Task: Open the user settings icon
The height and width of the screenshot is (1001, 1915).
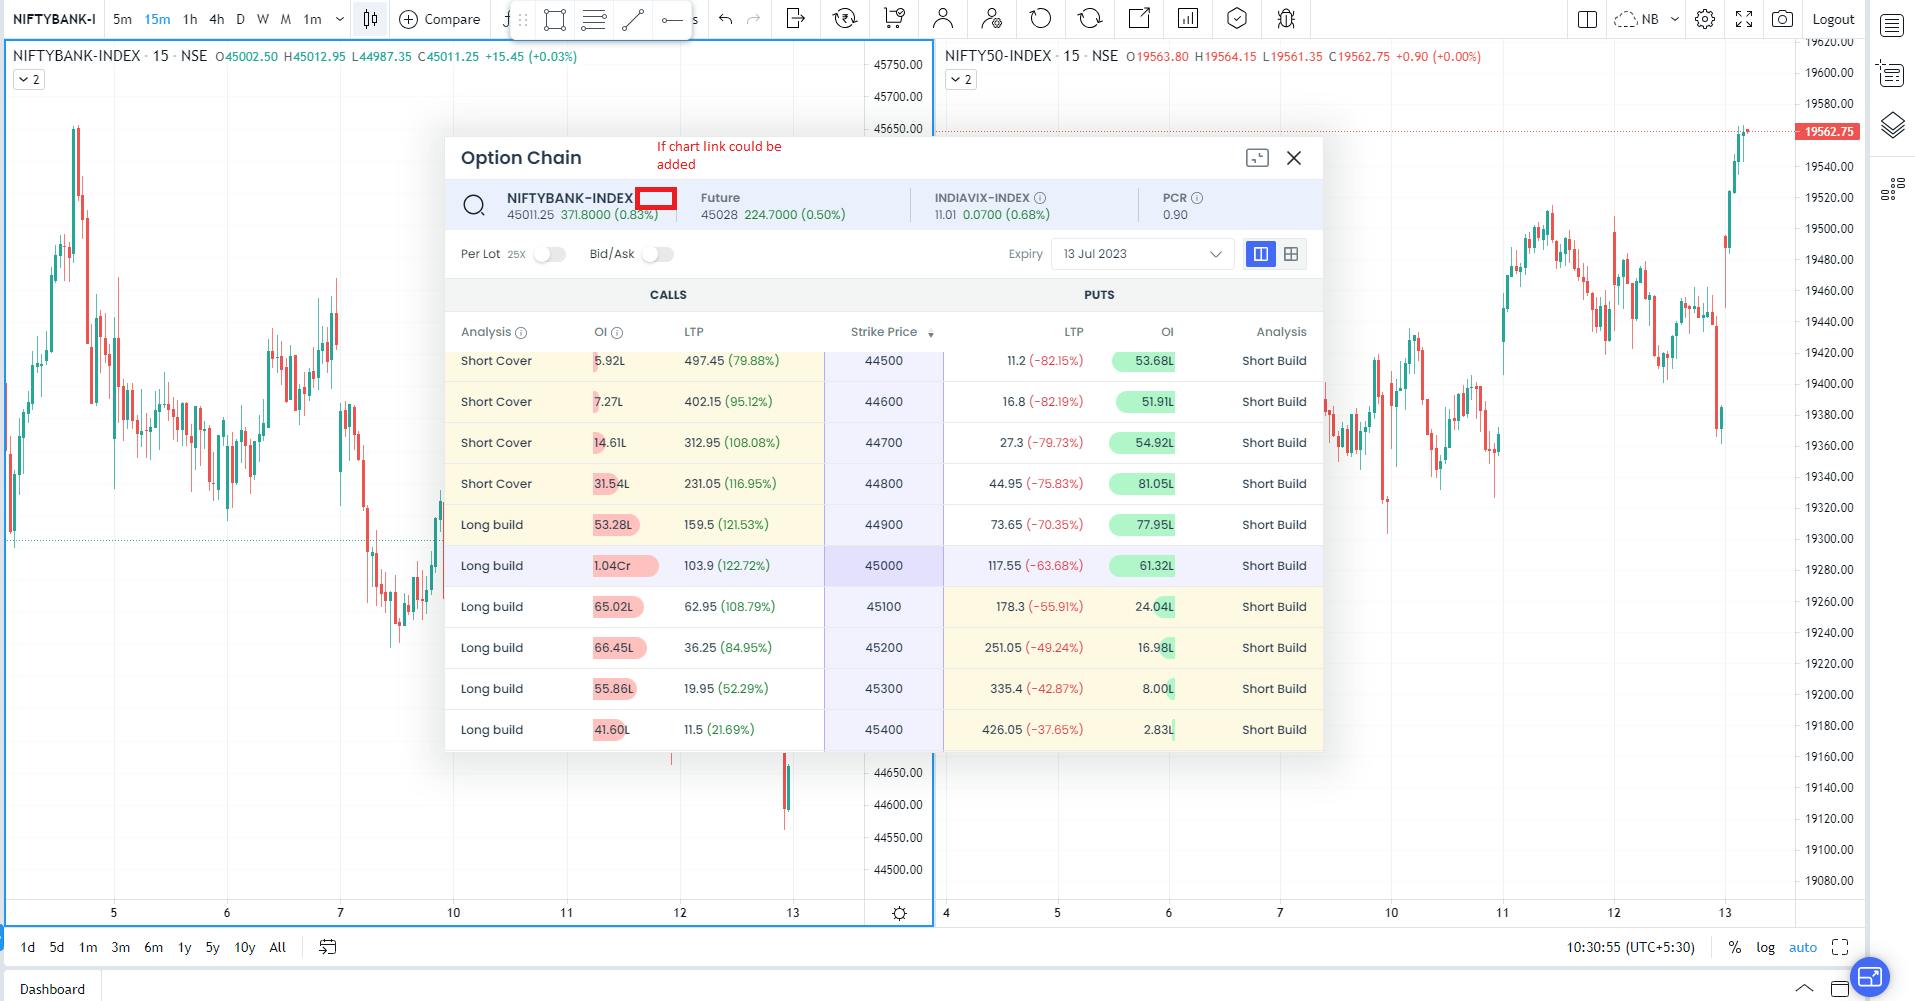Action: [x=992, y=19]
